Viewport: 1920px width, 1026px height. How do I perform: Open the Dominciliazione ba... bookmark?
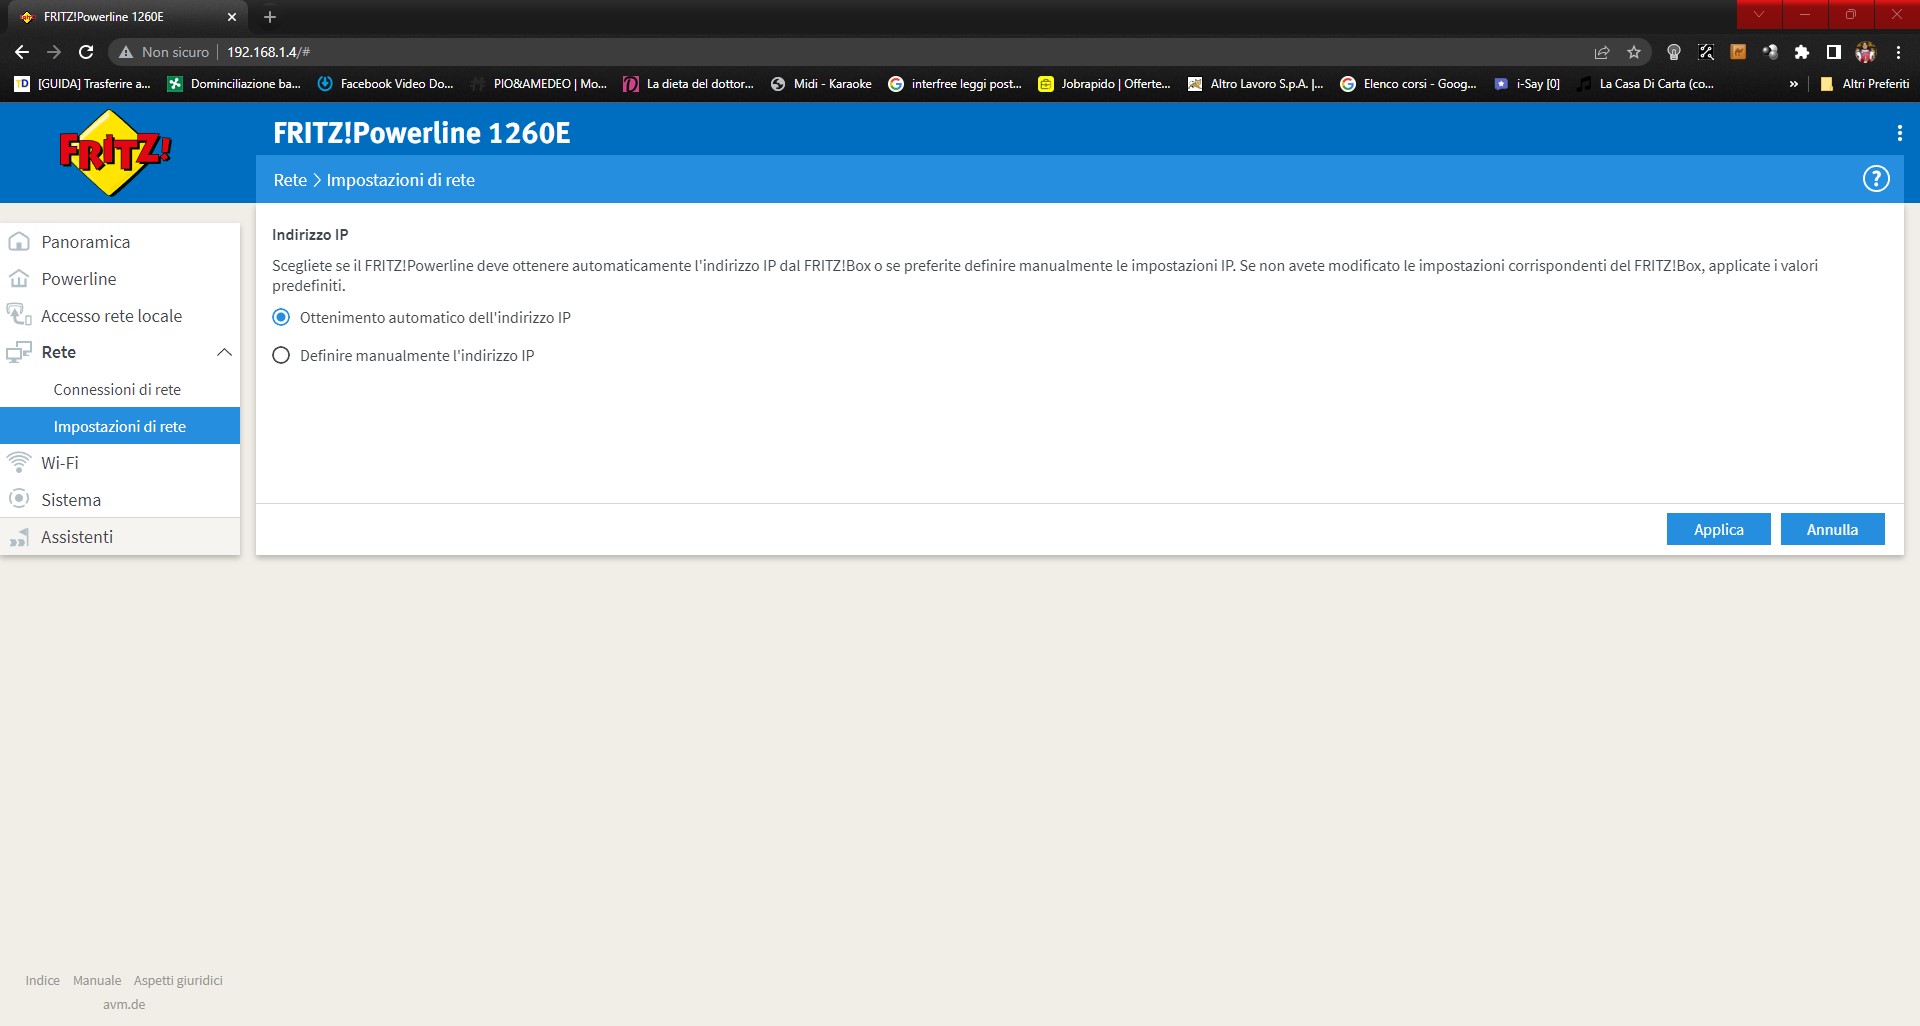234,84
